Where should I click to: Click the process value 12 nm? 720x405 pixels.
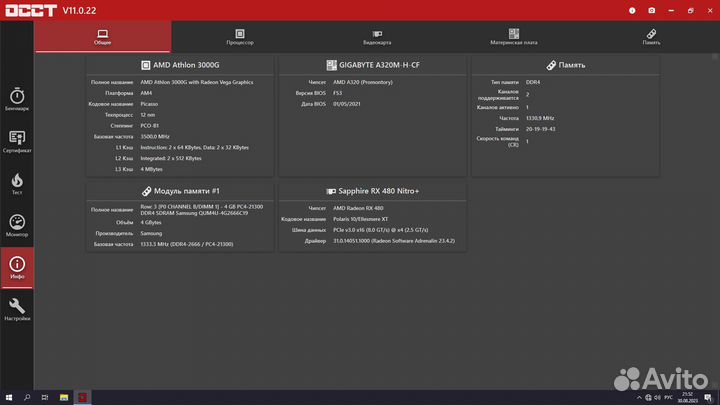(148, 115)
